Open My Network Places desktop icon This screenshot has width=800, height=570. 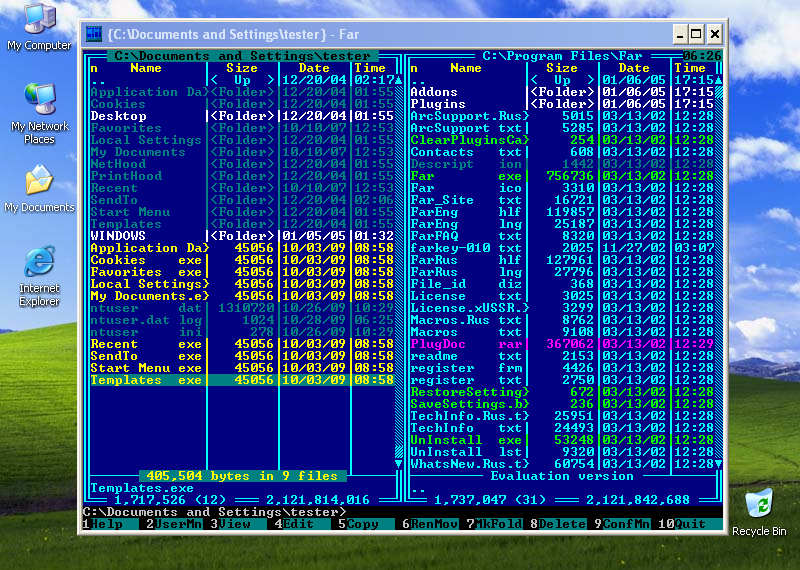(39, 113)
